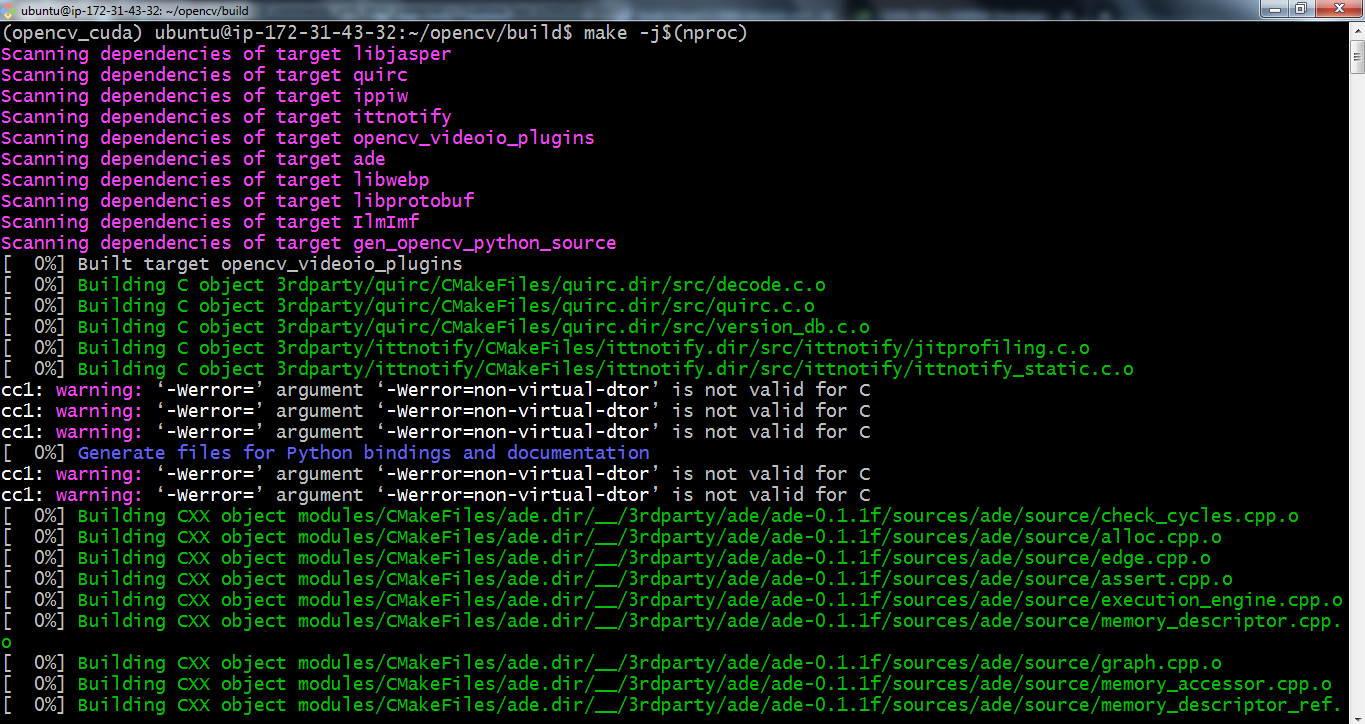
Task: Click the terminal scrollbar thumb
Action: tap(1357, 56)
